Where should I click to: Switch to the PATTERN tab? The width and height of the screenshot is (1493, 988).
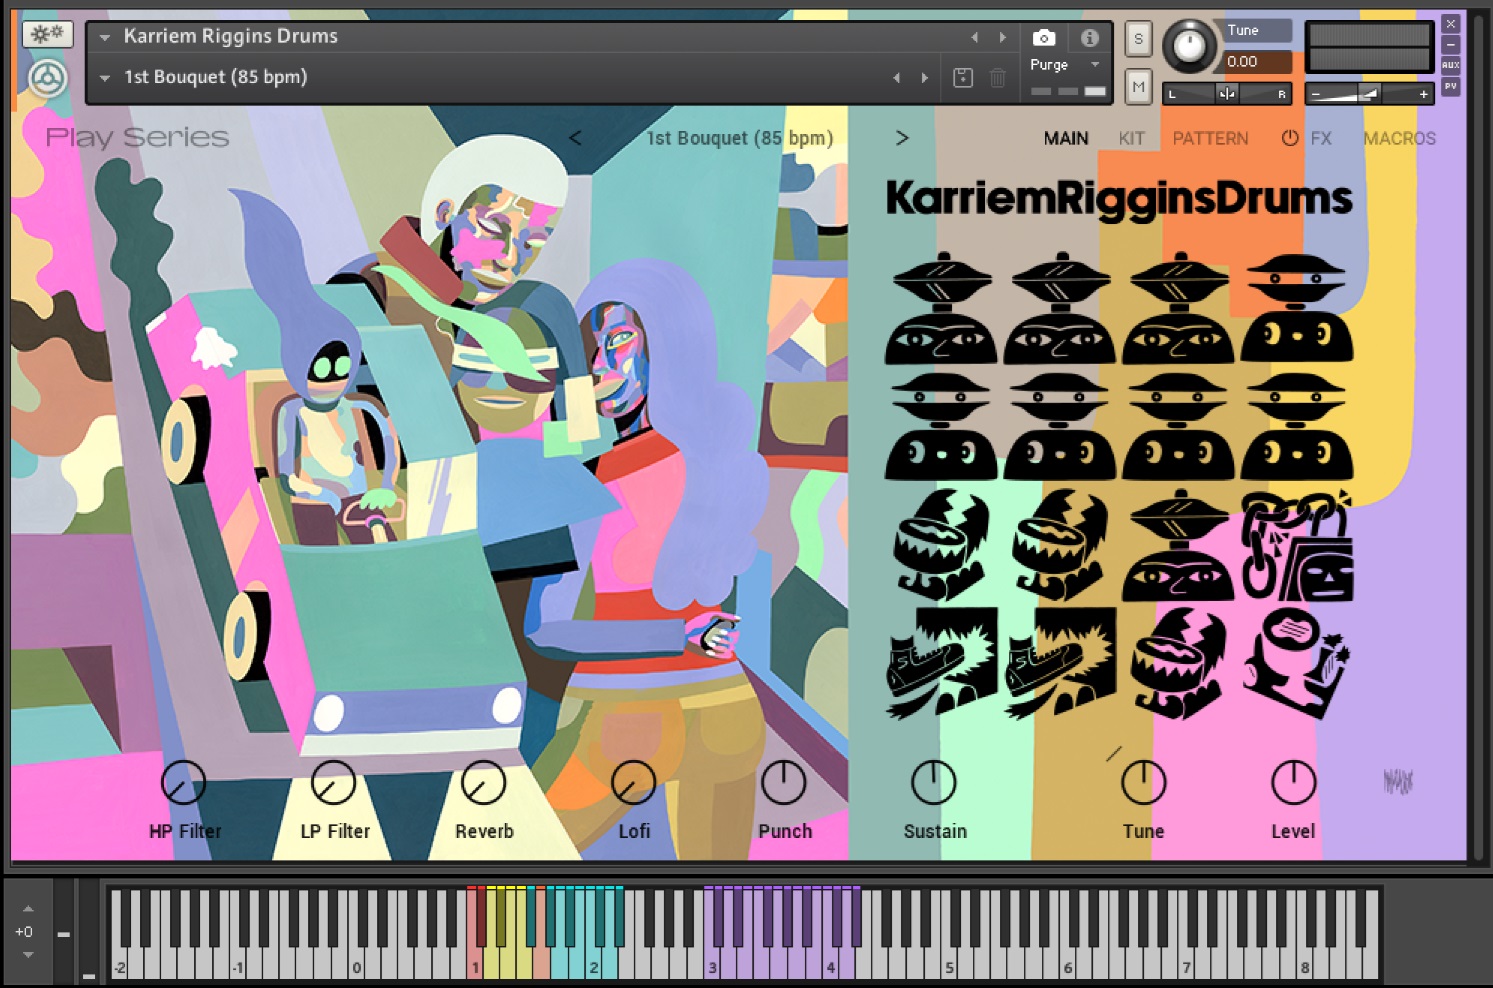pyautogui.click(x=1210, y=138)
